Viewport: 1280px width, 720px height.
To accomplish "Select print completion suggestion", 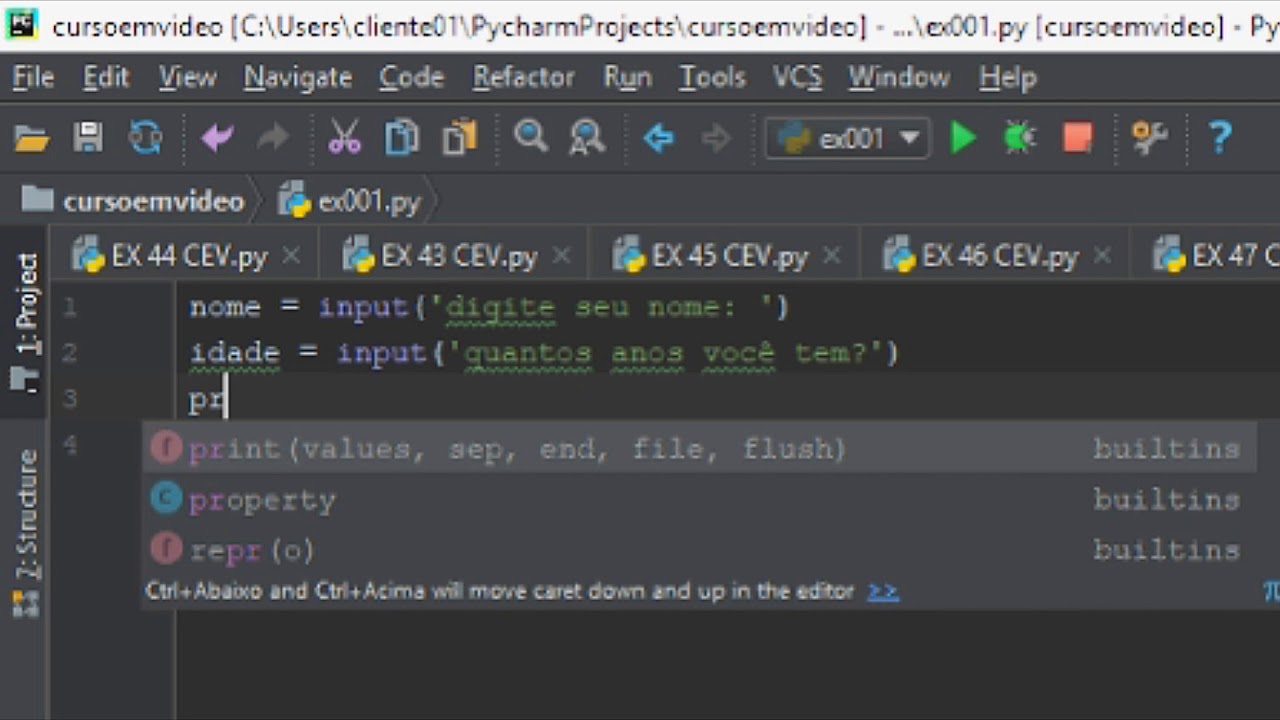I will (699, 448).
